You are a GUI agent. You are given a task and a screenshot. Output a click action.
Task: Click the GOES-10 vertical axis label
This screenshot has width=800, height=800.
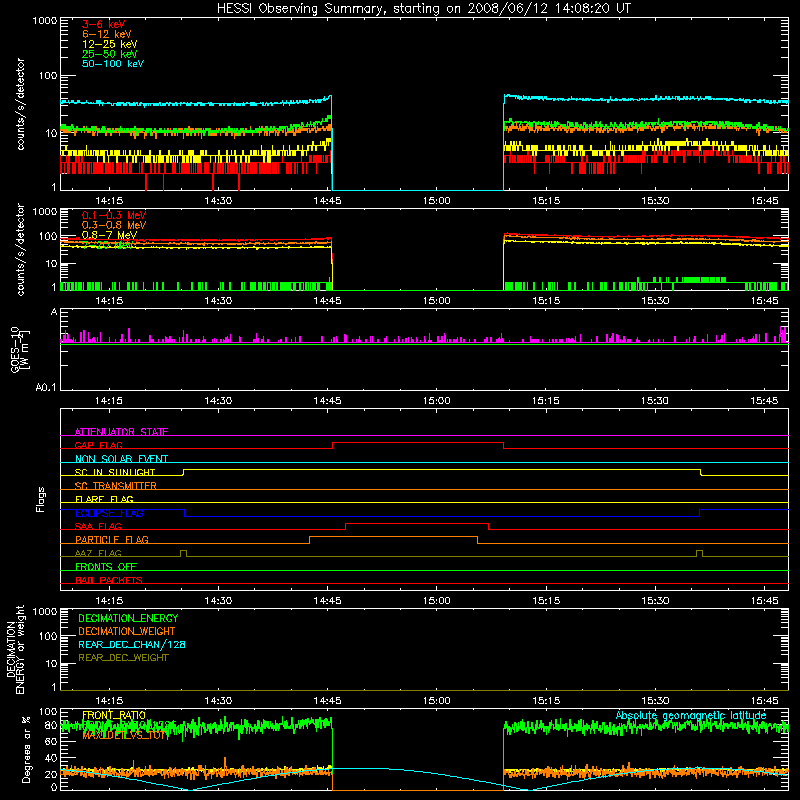point(20,349)
